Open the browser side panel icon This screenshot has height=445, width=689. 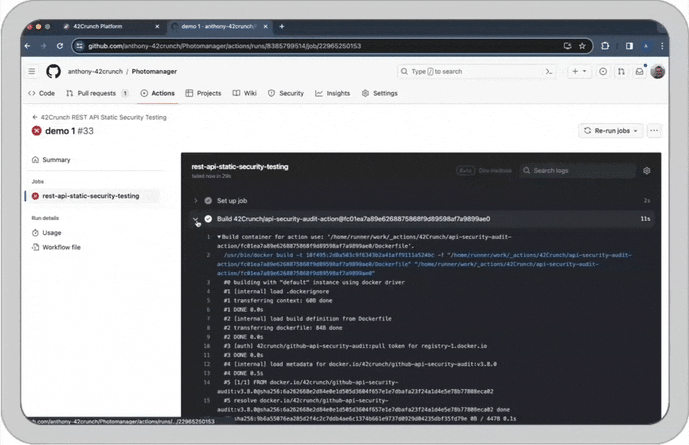click(629, 46)
